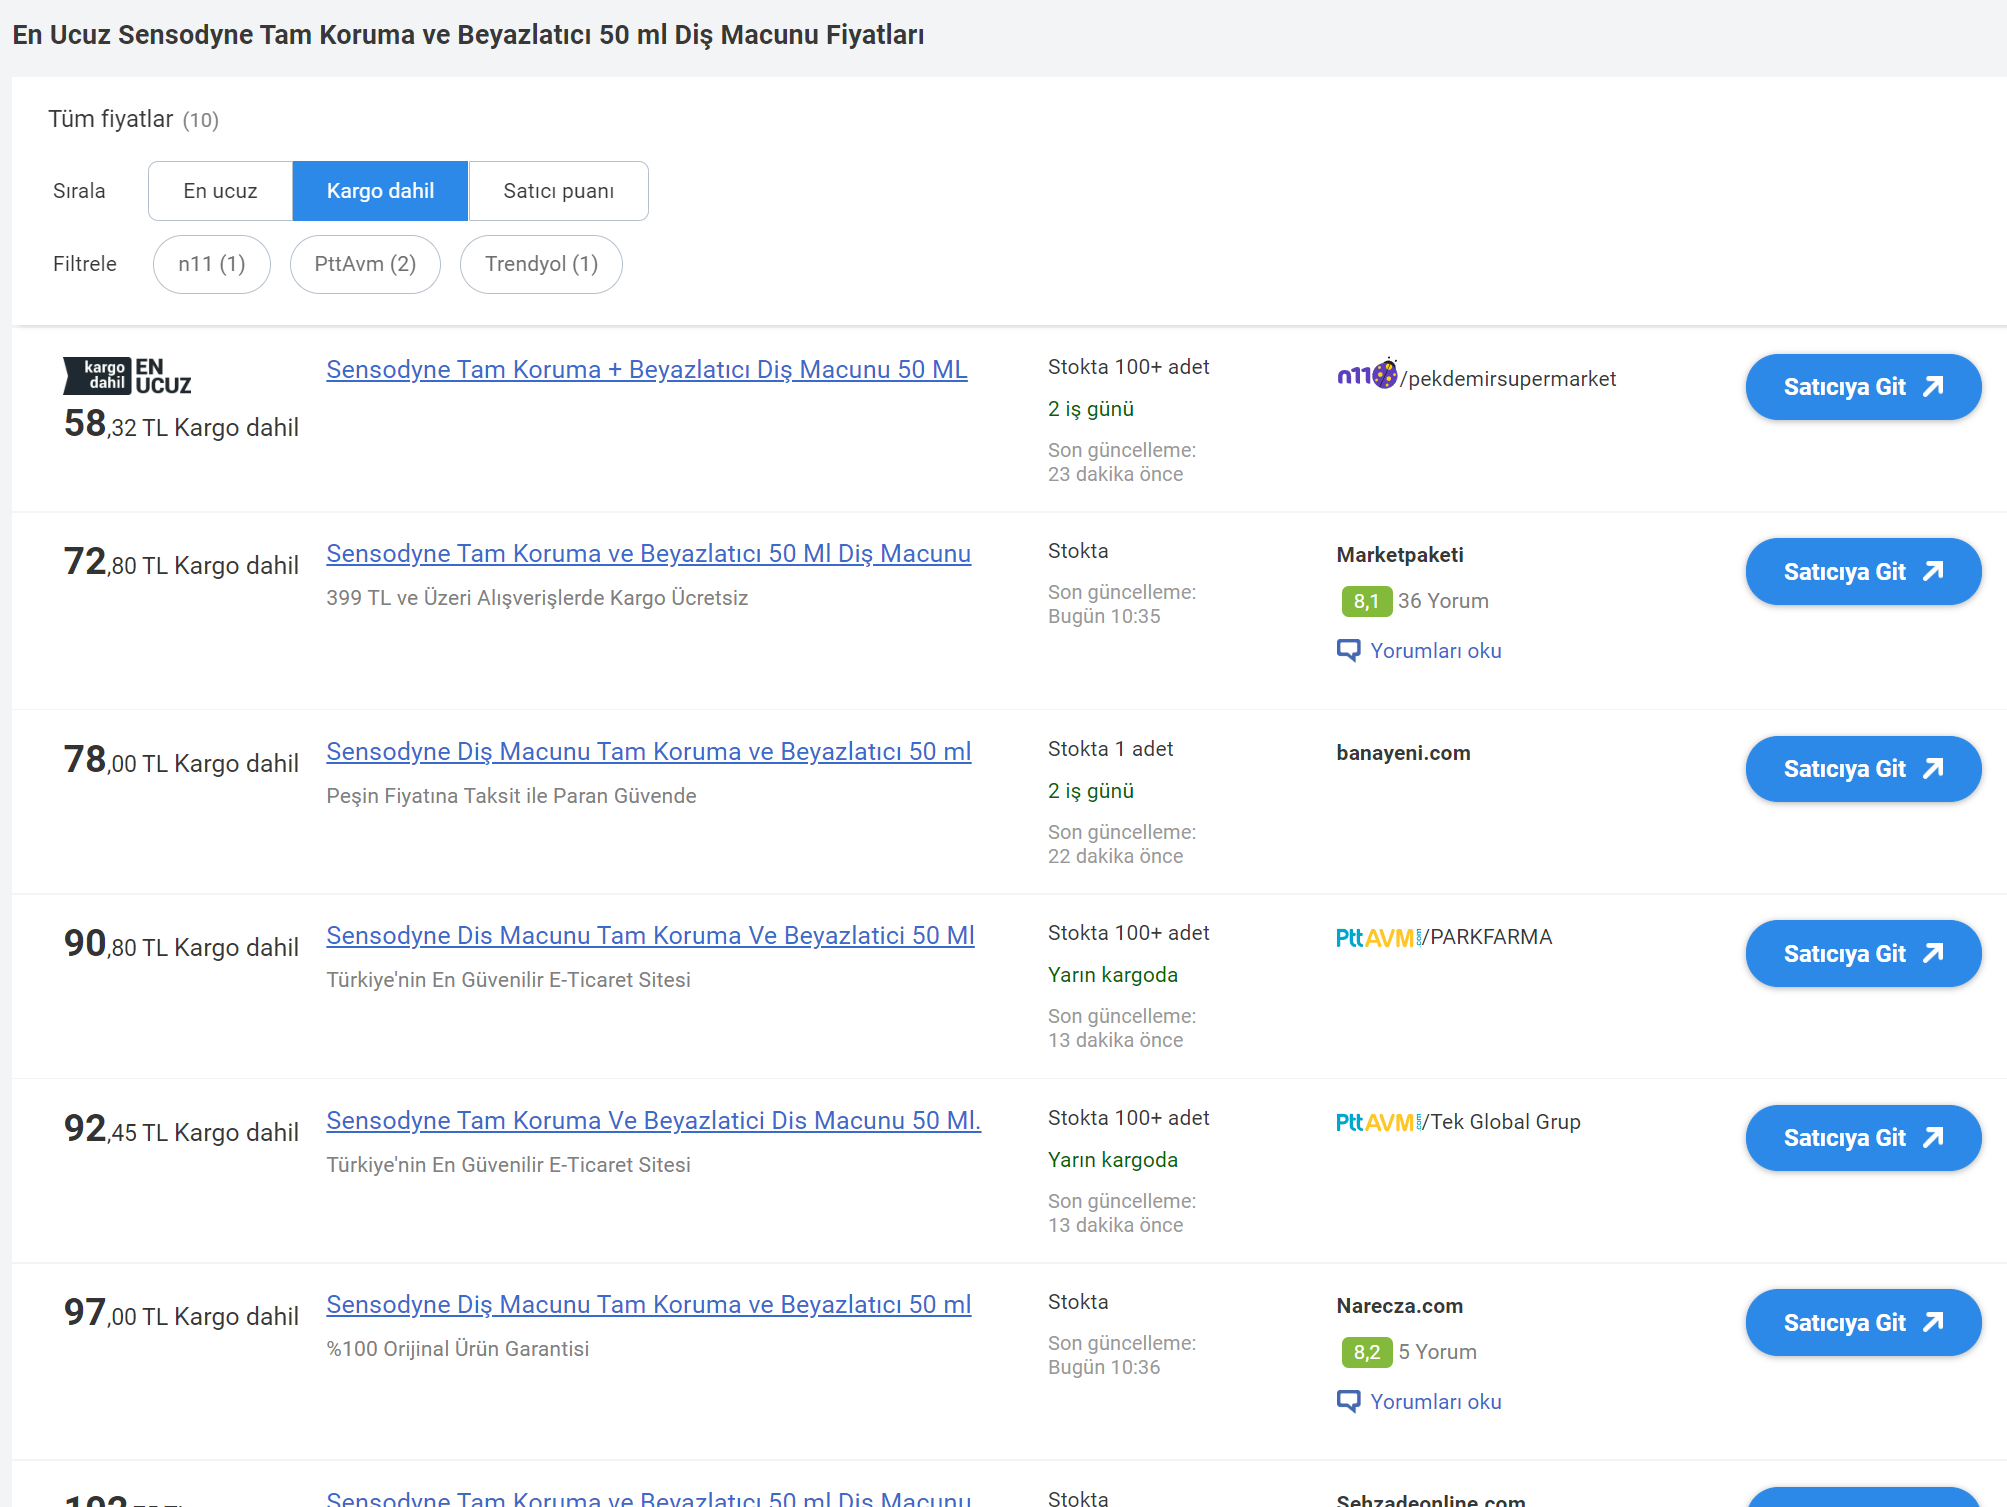Open the 90,80 TL PARKFARMA product title link

click(x=650, y=936)
